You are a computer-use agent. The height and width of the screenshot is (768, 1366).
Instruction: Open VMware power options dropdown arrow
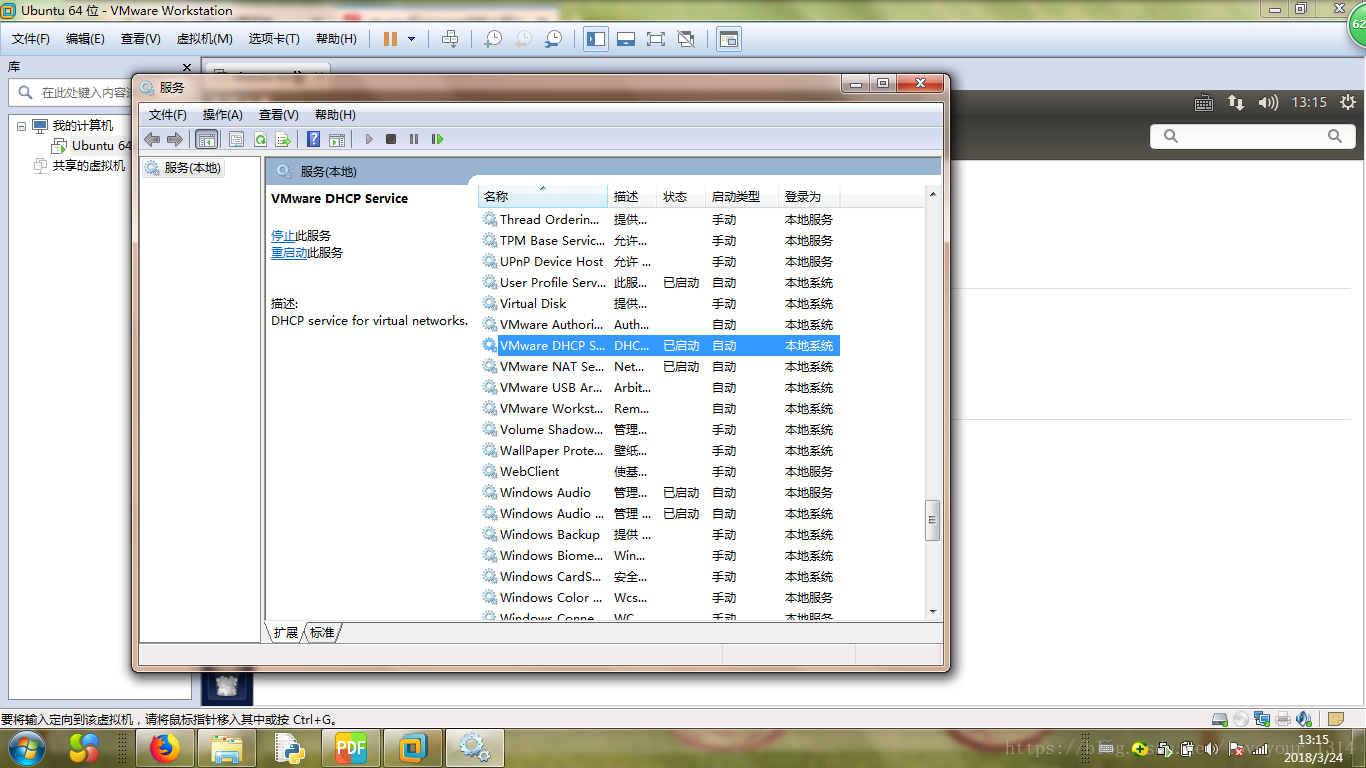coord(411,39)
